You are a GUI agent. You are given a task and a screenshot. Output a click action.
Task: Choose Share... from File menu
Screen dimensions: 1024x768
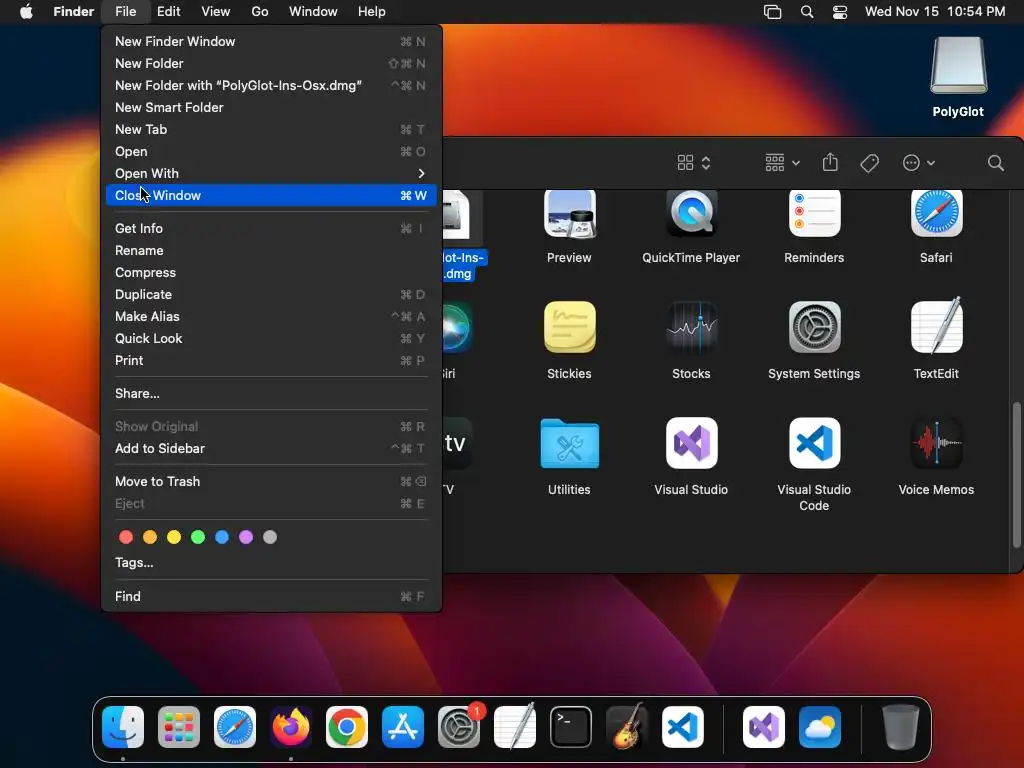click(x=271, y=393)
